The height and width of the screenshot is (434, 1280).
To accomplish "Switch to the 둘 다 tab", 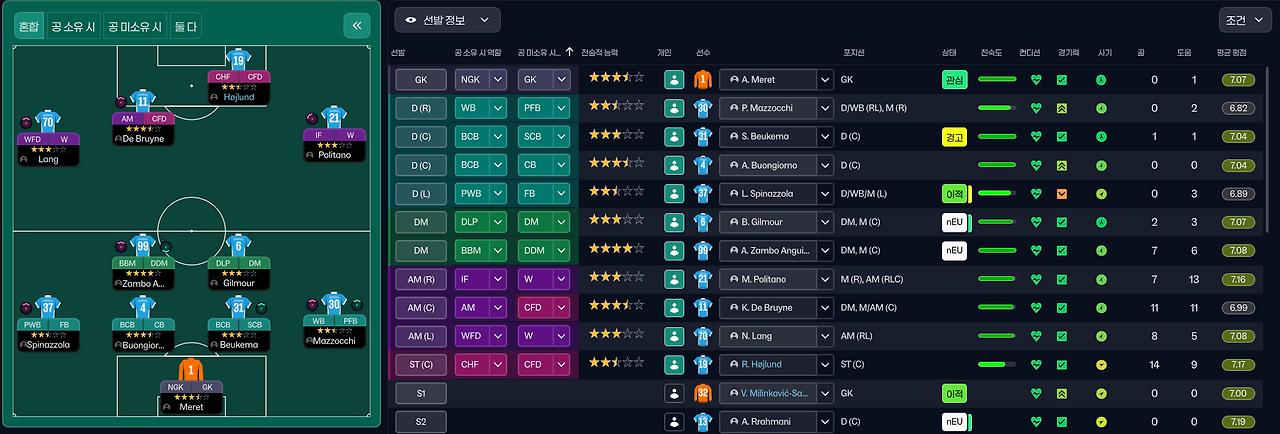I will tap(185, 26).
